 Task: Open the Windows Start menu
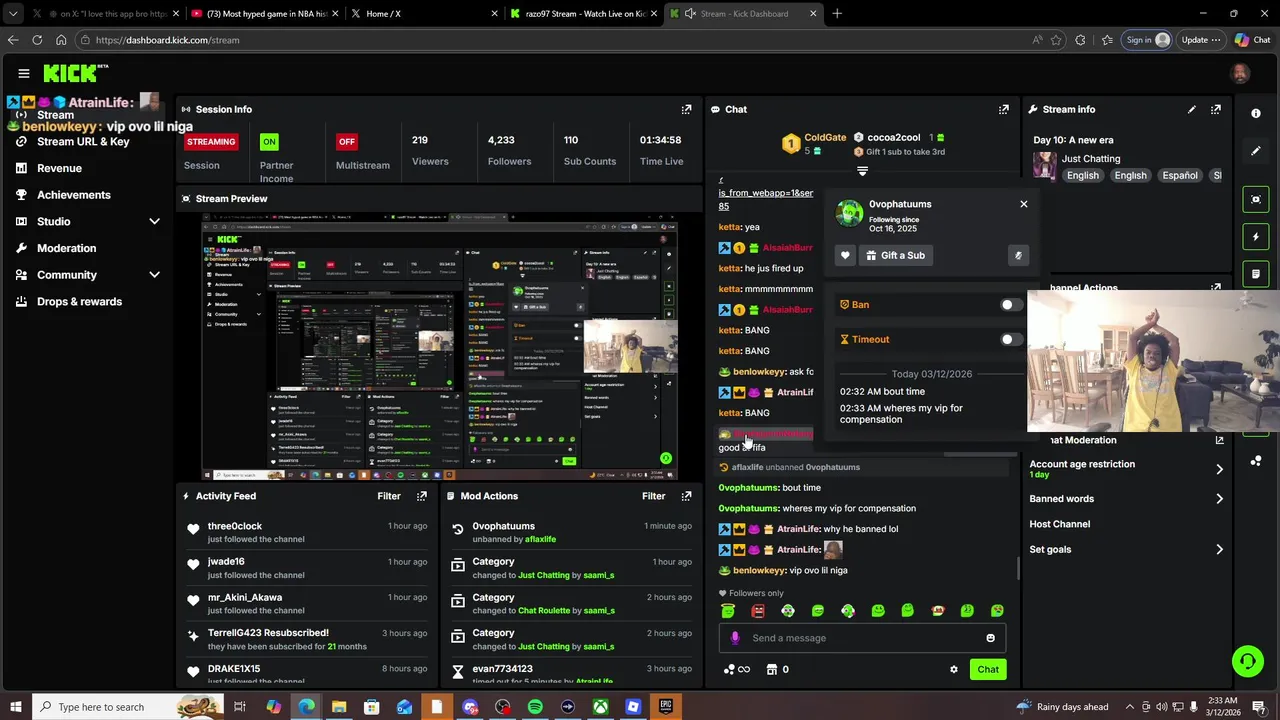[x=15, y=707]
